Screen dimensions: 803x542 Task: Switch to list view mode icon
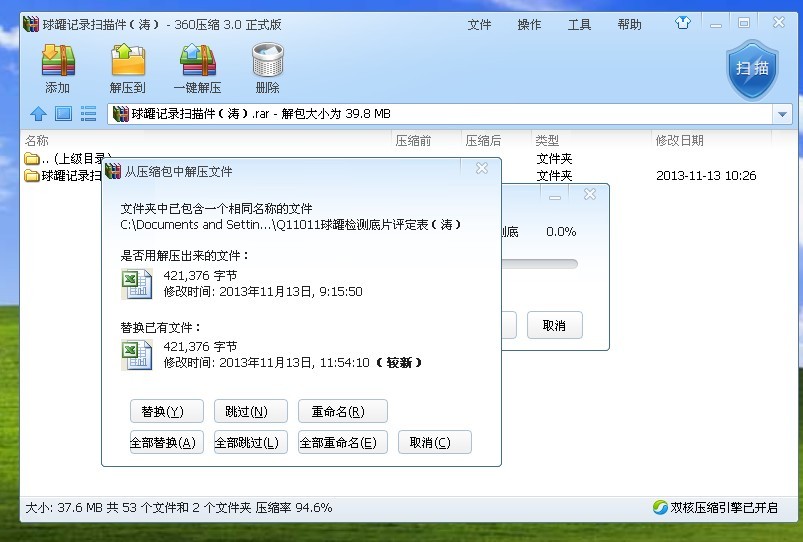(x=88, y=113)
